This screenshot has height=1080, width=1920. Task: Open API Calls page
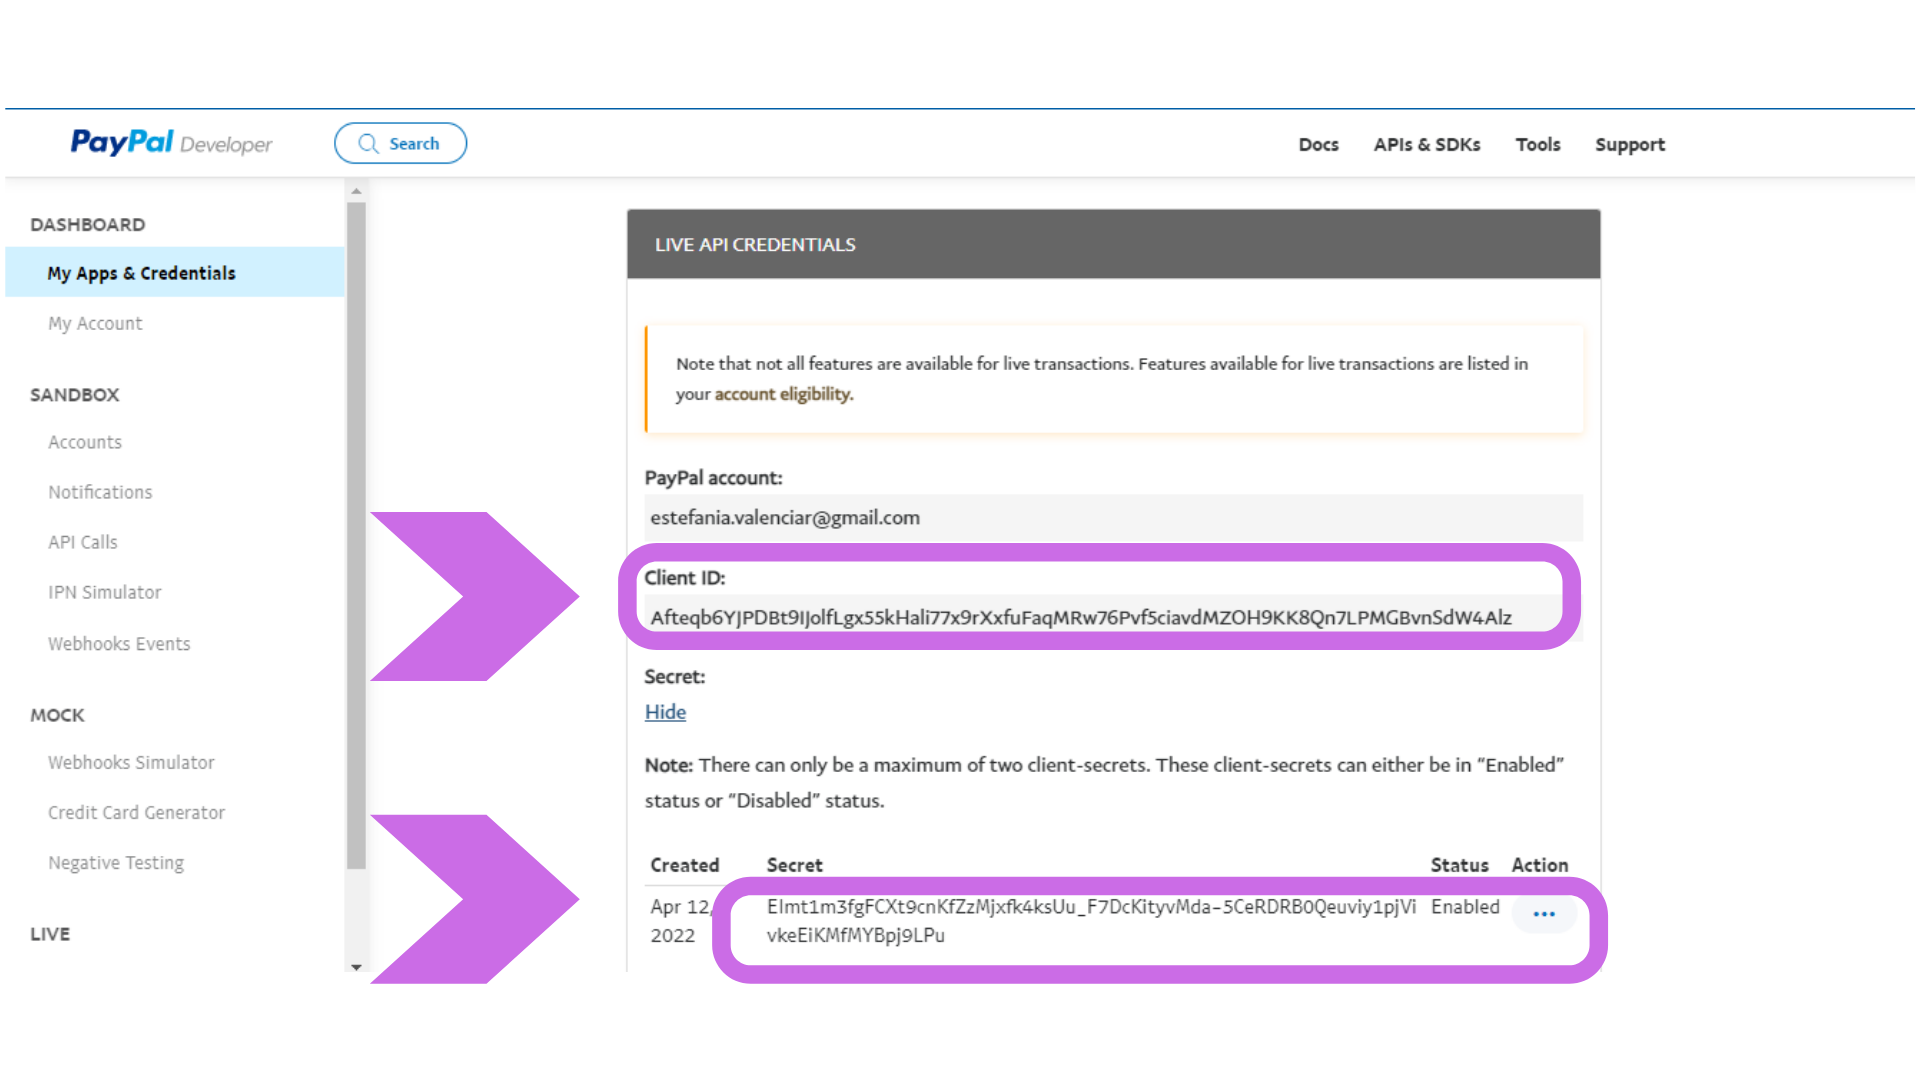tap(83, 542)
